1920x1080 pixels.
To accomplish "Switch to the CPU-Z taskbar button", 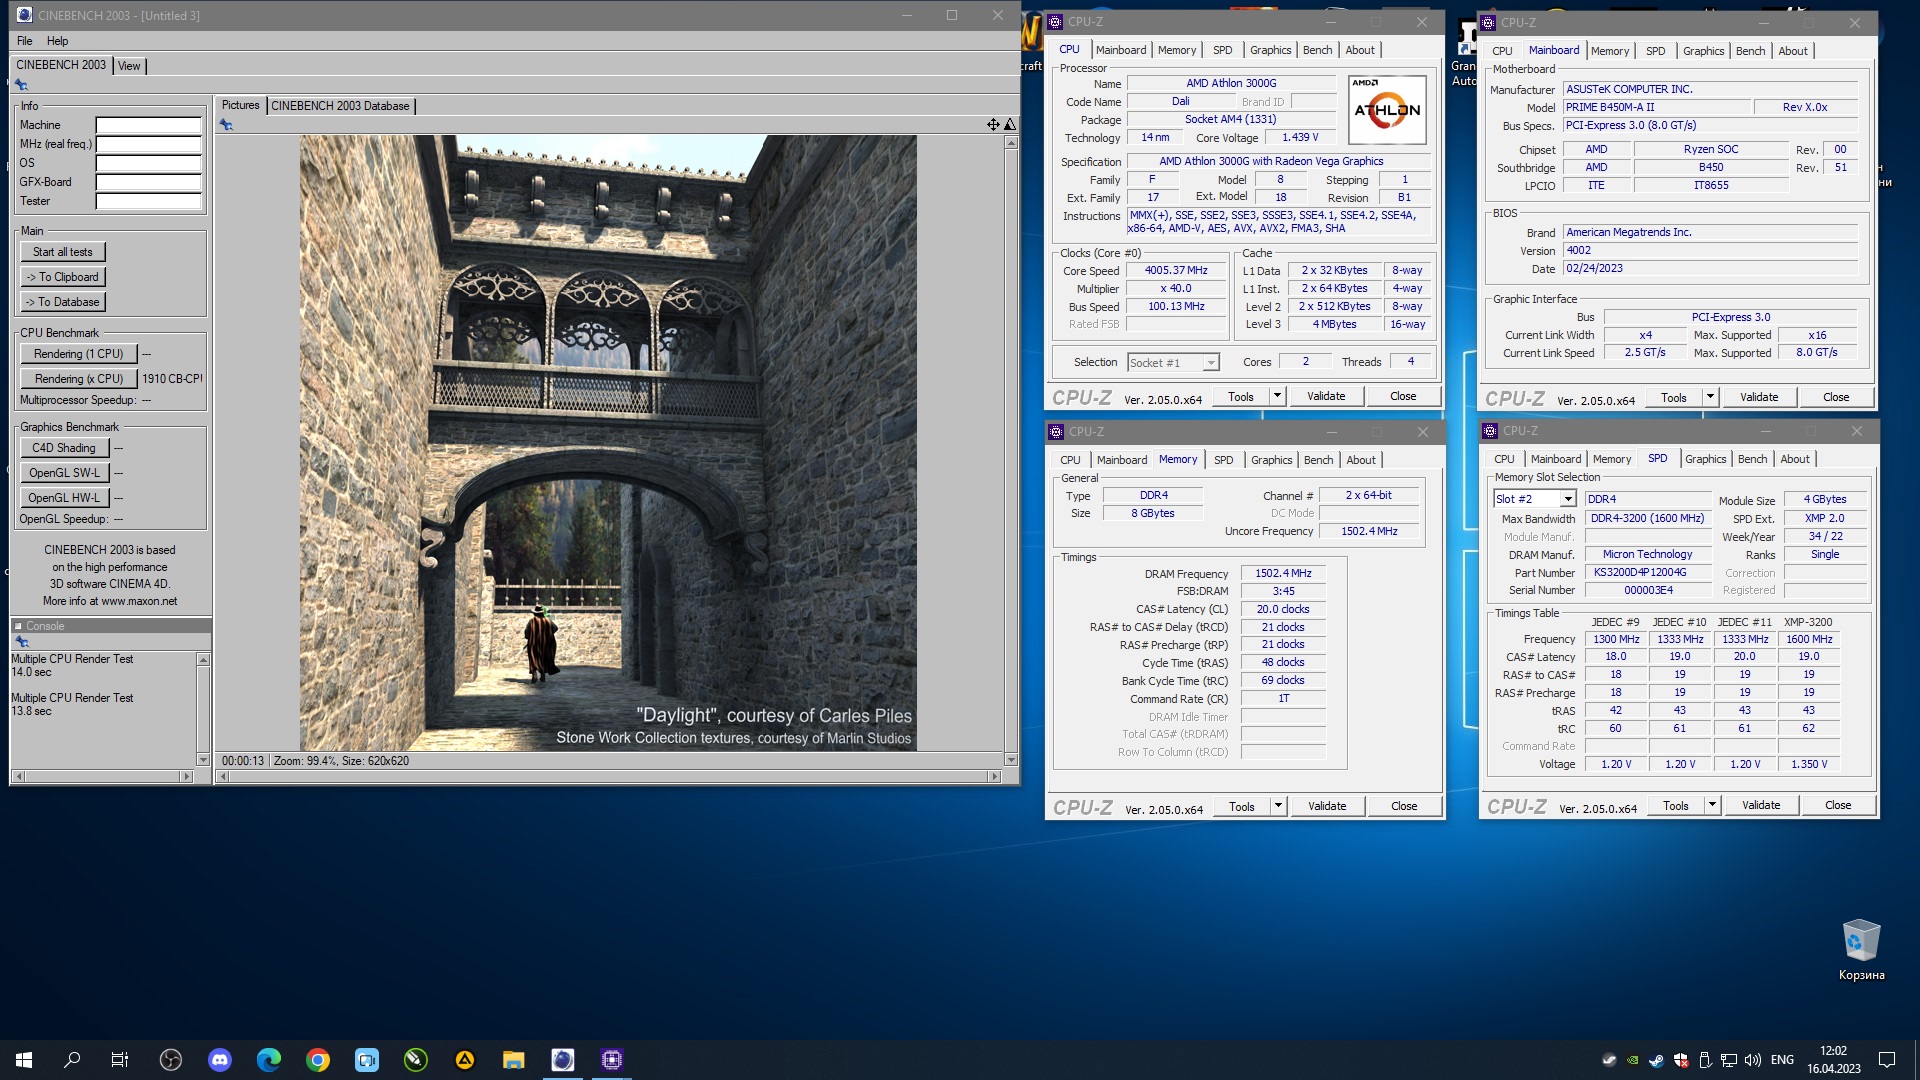I will click(612, 1060).
